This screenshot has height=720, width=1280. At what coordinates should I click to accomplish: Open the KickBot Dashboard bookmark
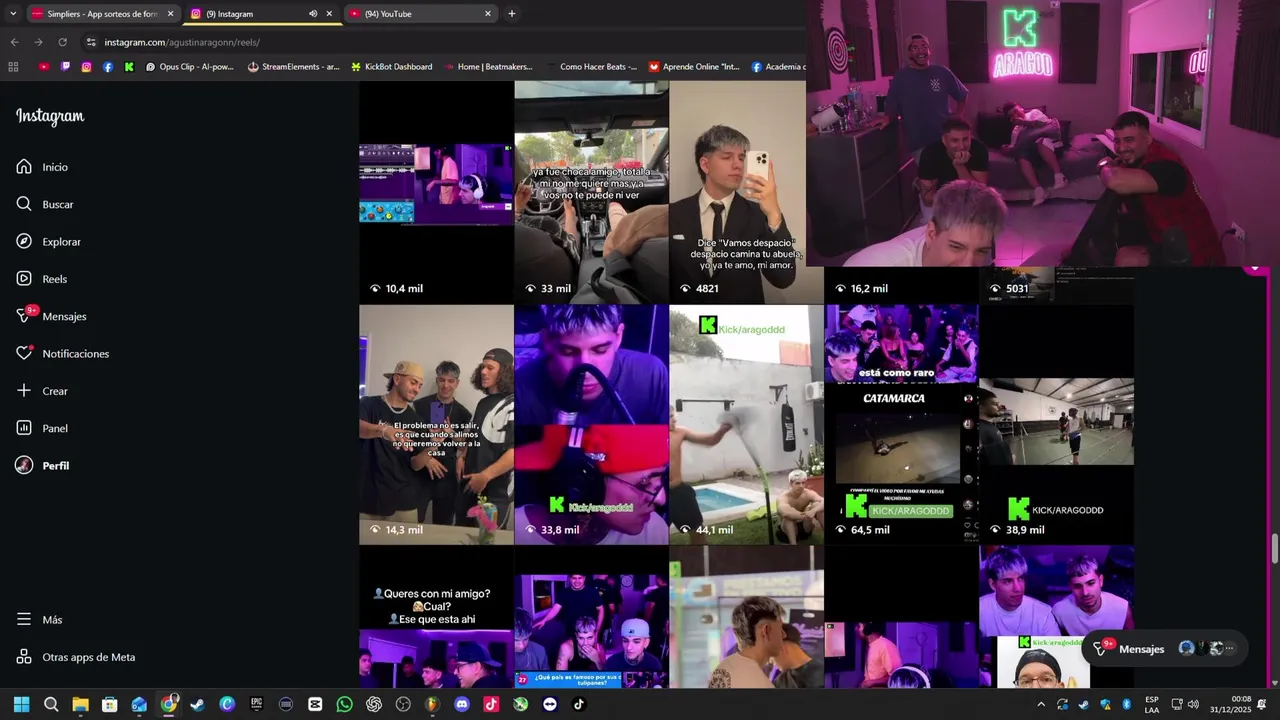tap(391, 67)
